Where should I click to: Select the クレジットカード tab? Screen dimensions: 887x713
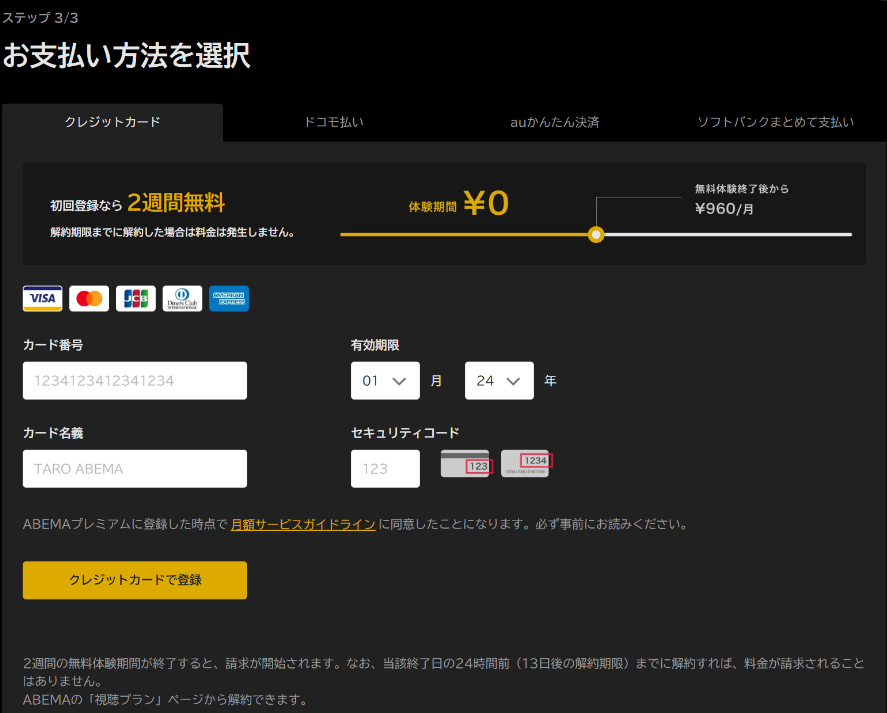click(x=112, y=122)
